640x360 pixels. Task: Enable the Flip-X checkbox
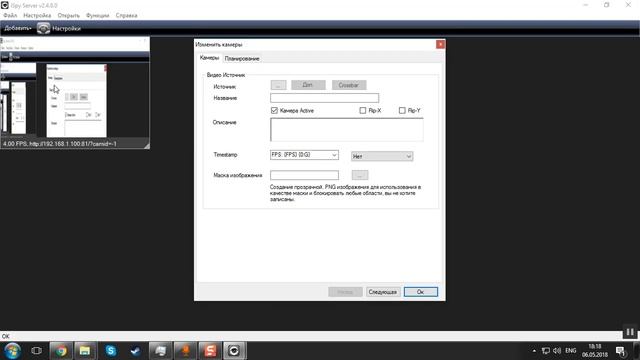coord(362,110)
